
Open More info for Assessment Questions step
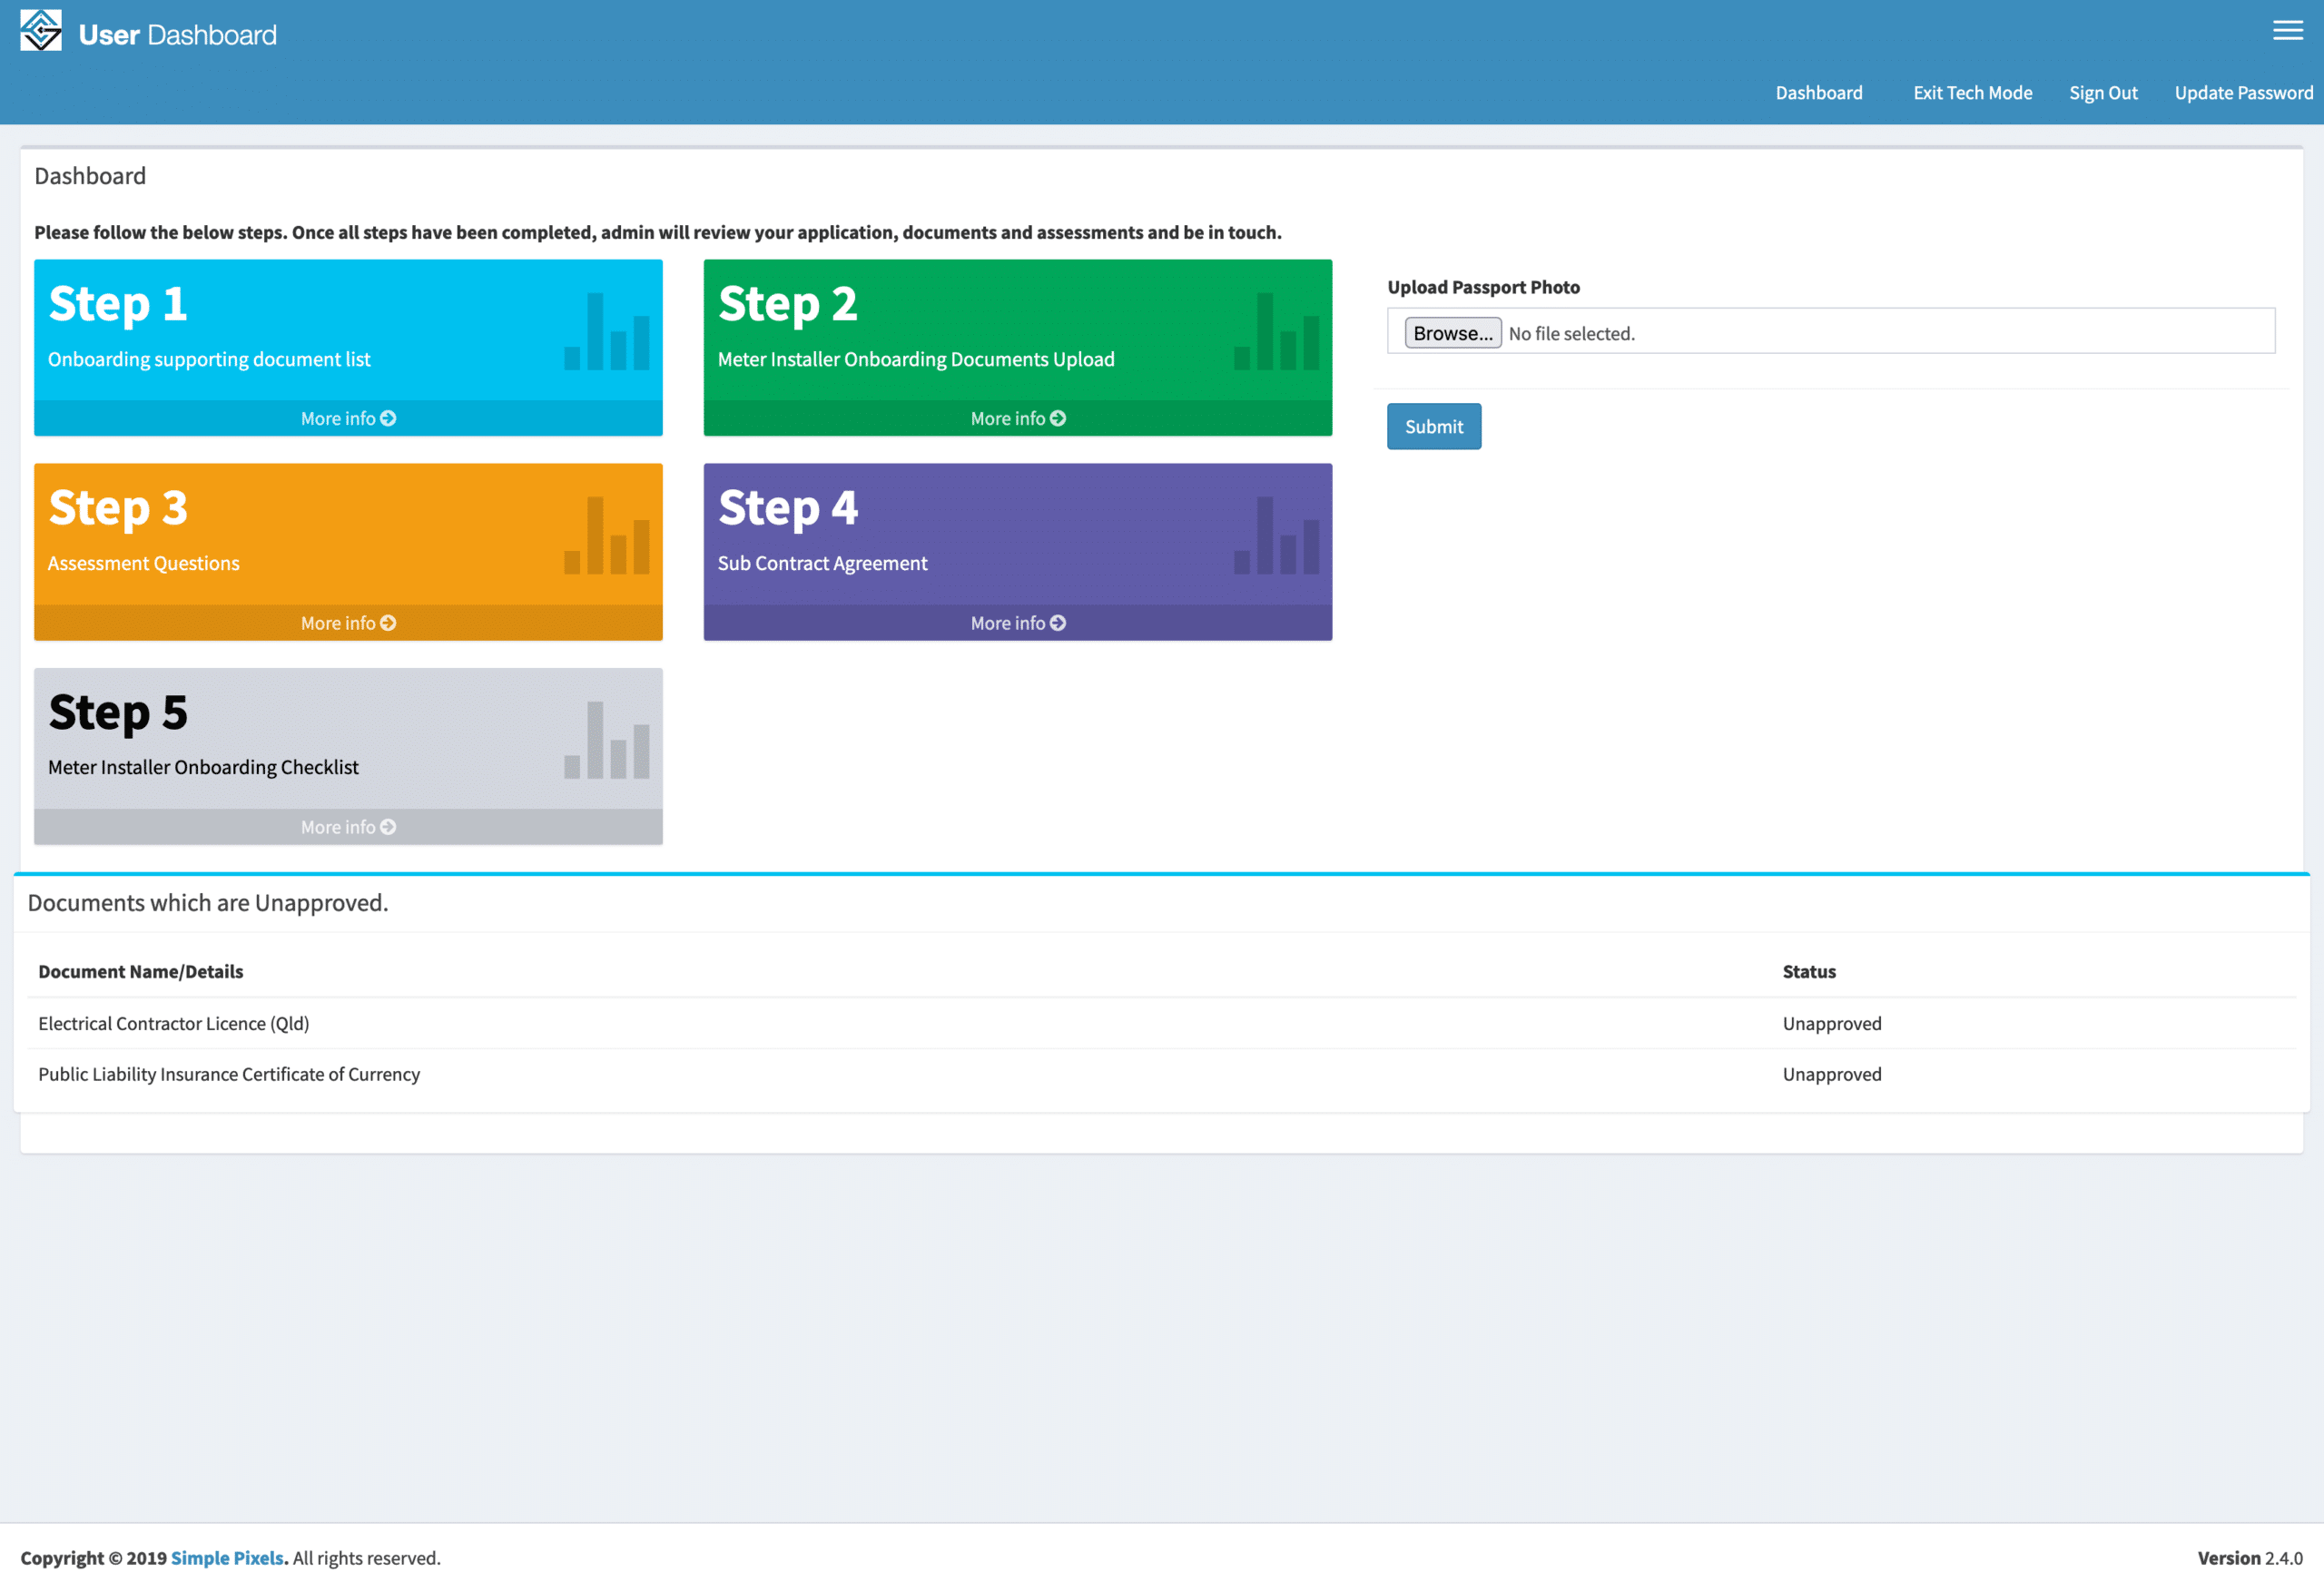click(x=348, y=623)
